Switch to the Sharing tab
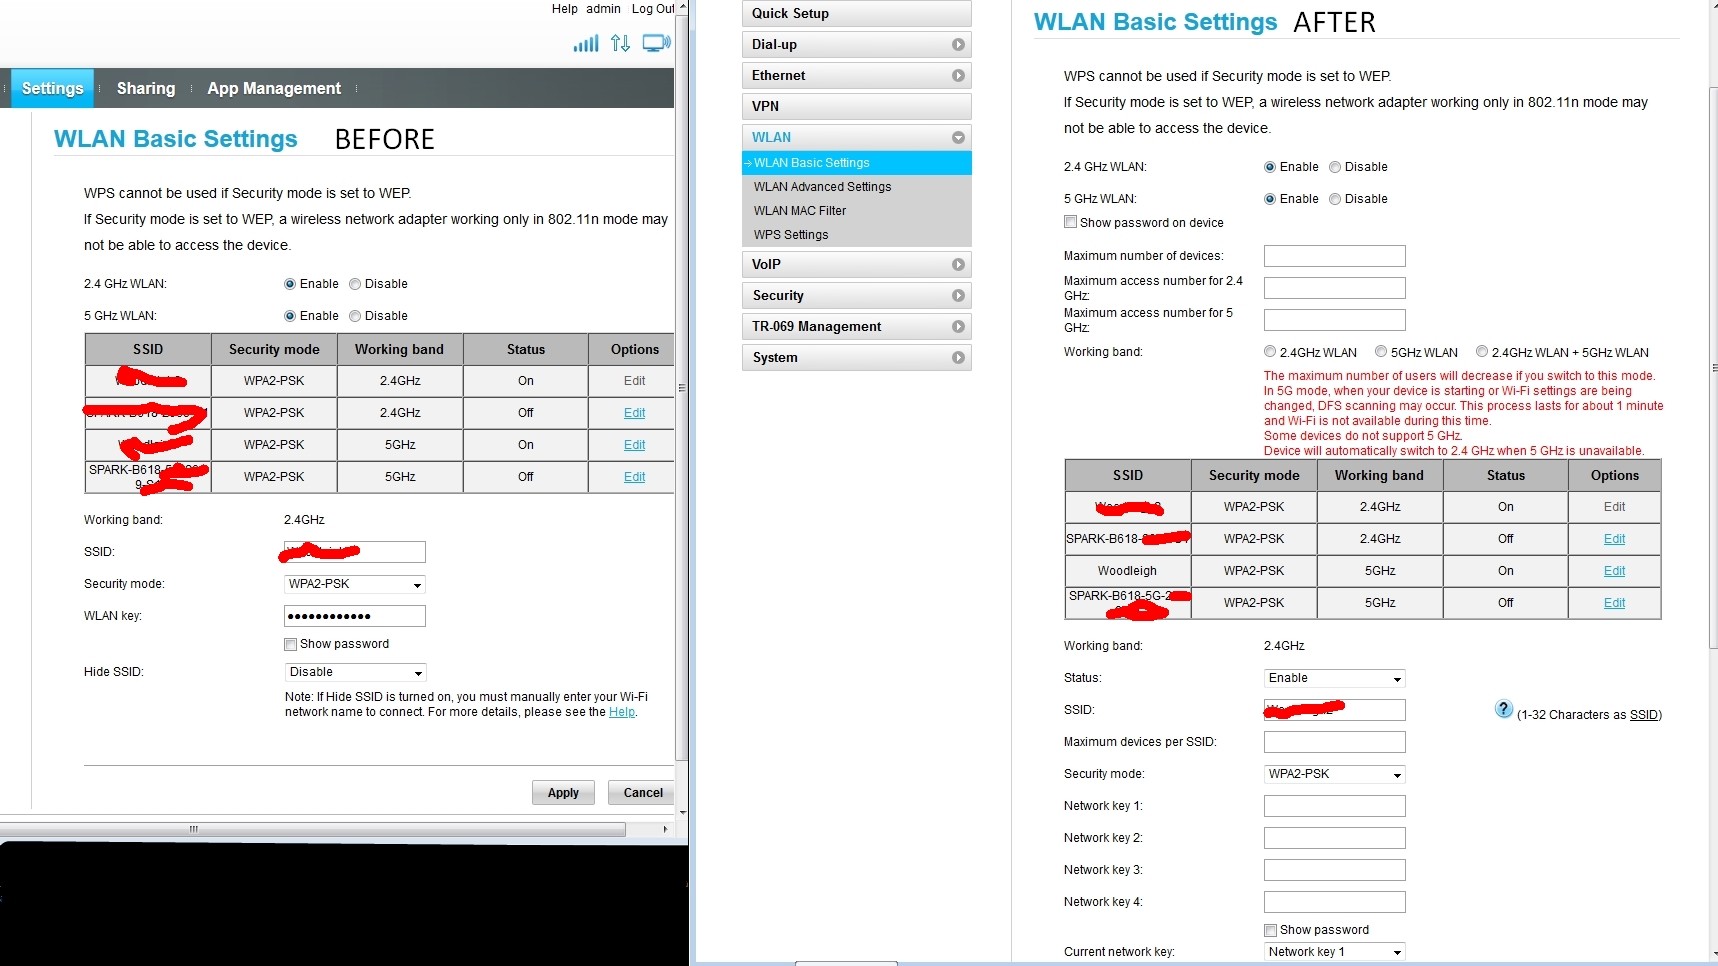Screen dimensions: 1718x966 pos(145,88)
